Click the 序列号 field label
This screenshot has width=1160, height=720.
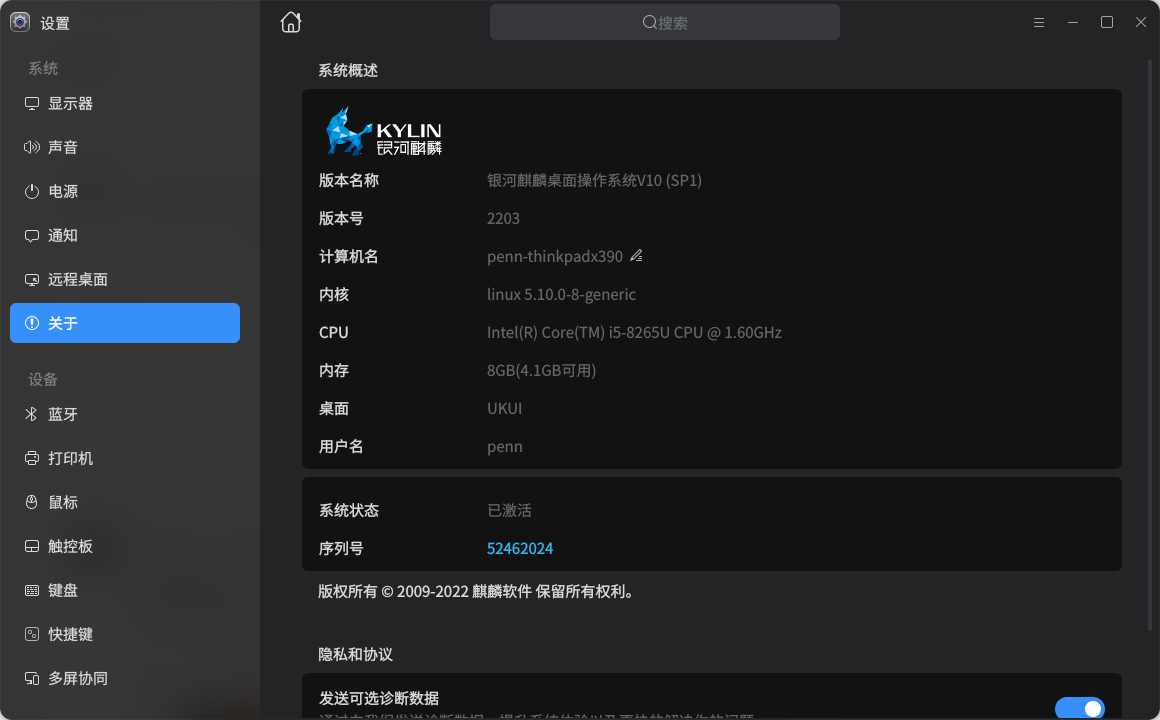341,548
